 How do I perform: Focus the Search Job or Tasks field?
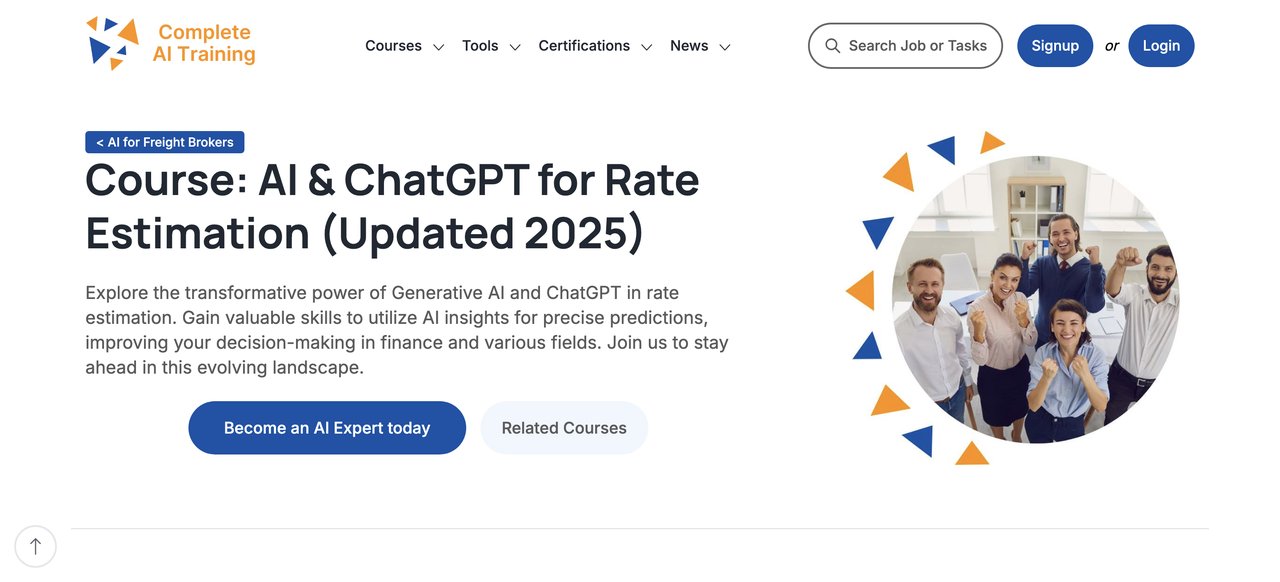[x=917, y=46]
